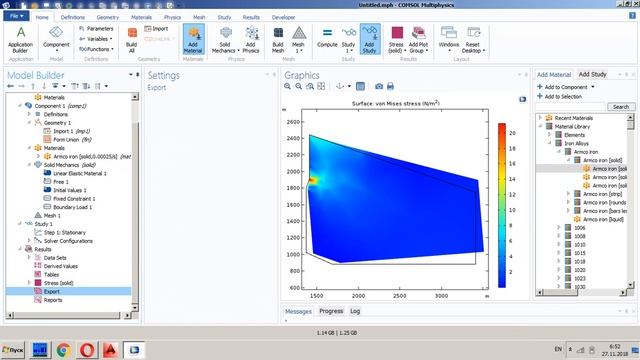Click the zoom extents icon in Graphics
Screen dimensions: 640x360
point(322,86)
